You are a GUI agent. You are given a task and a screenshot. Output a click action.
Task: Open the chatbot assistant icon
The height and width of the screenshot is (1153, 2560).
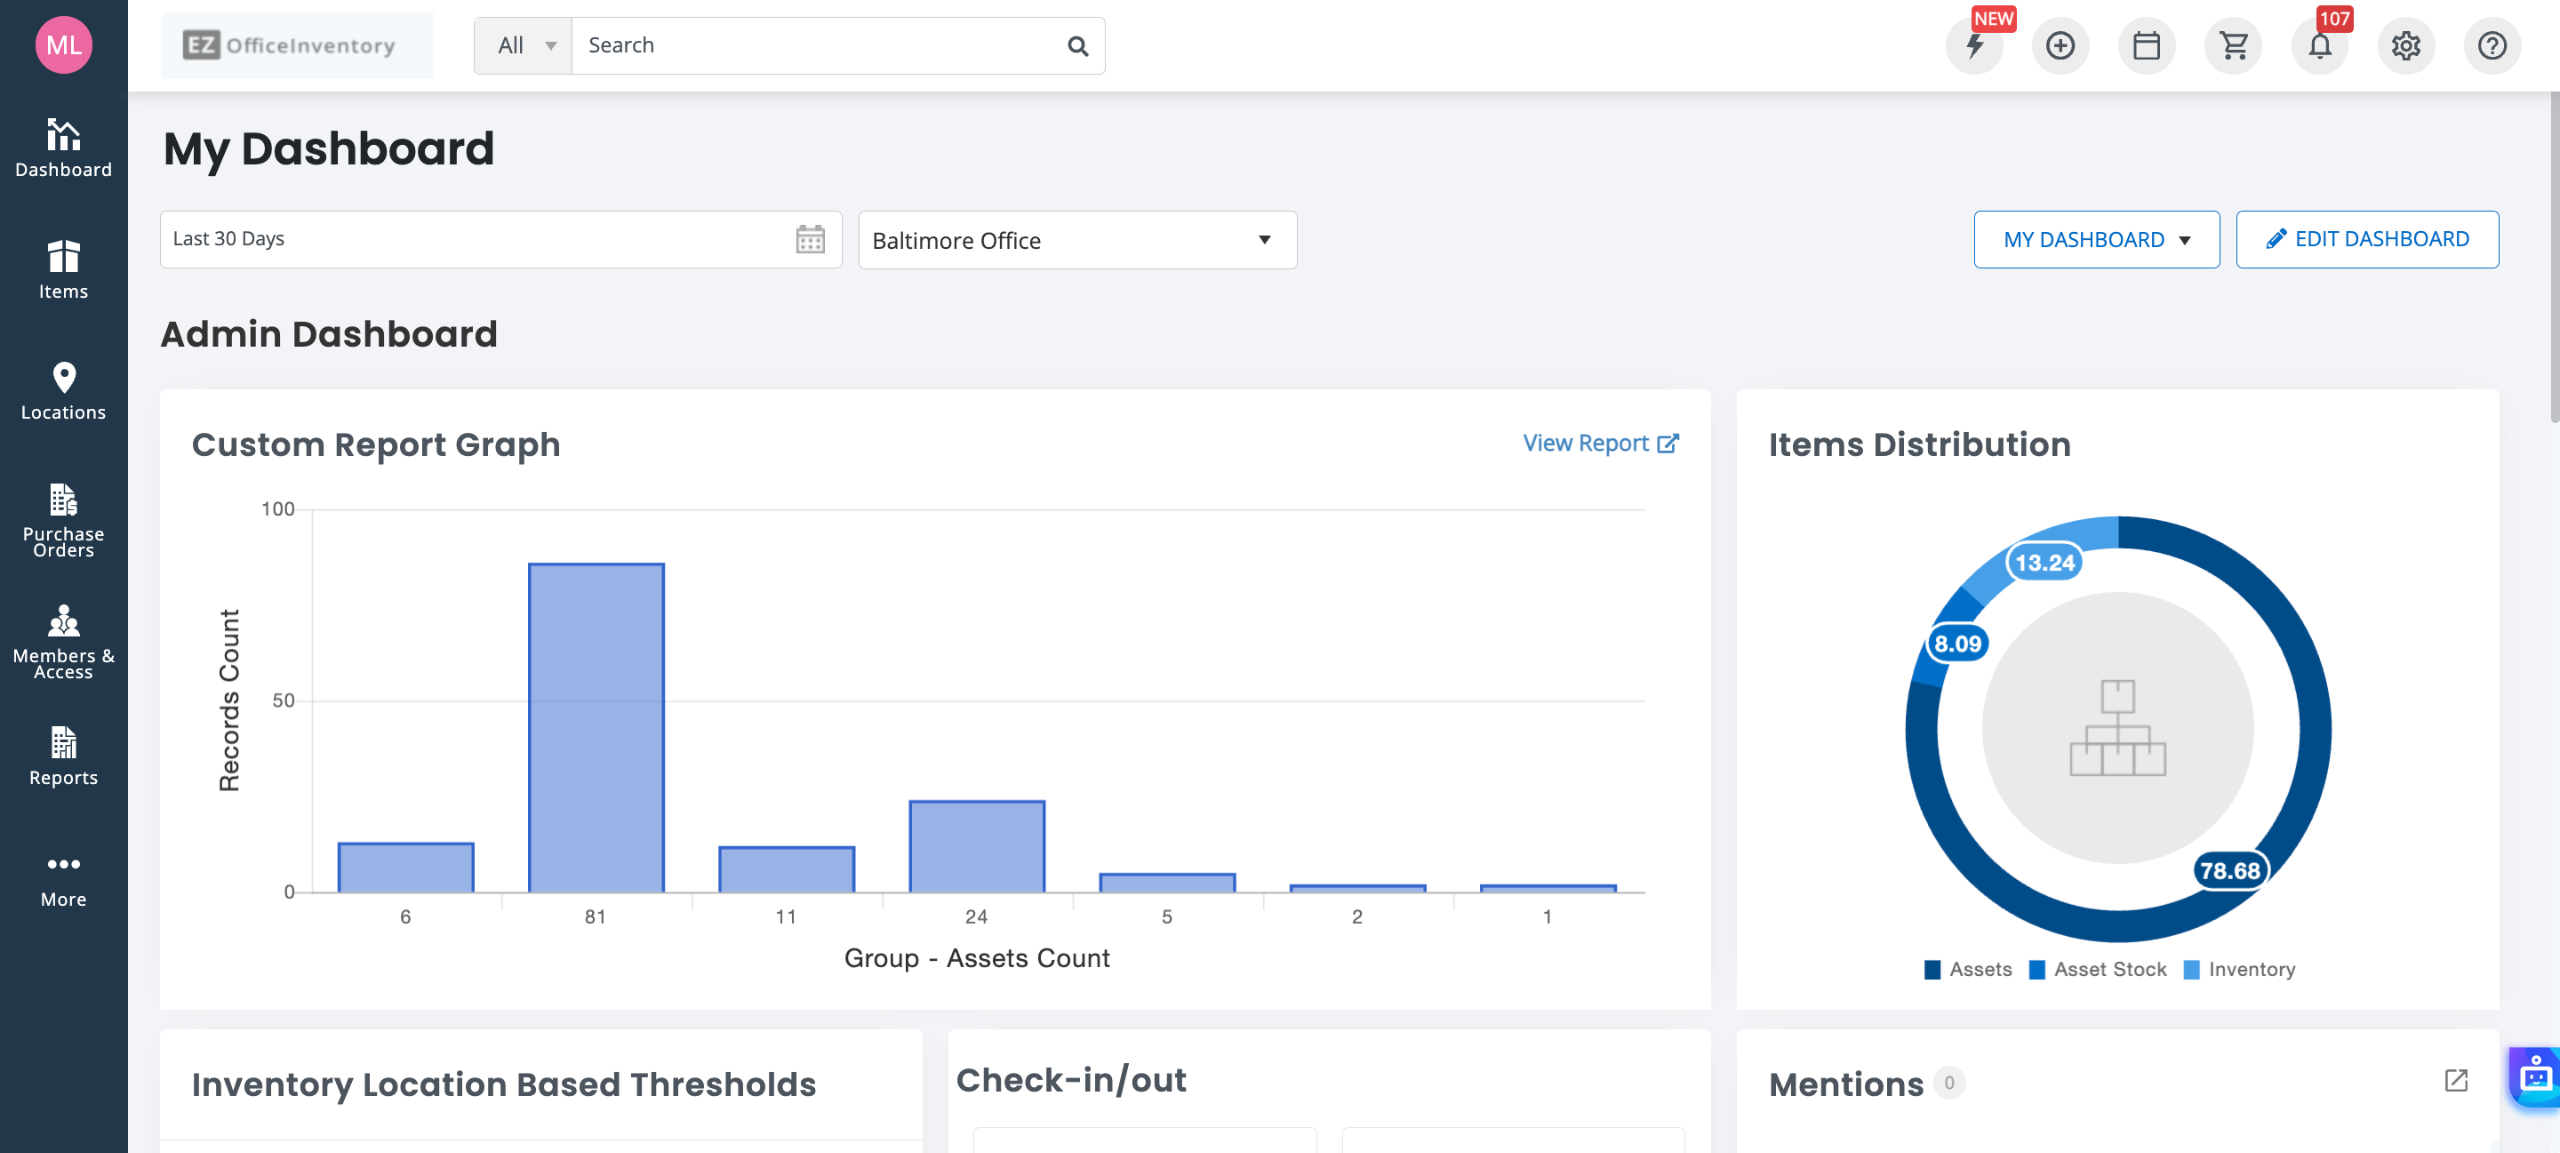tap(2535, 1077)
